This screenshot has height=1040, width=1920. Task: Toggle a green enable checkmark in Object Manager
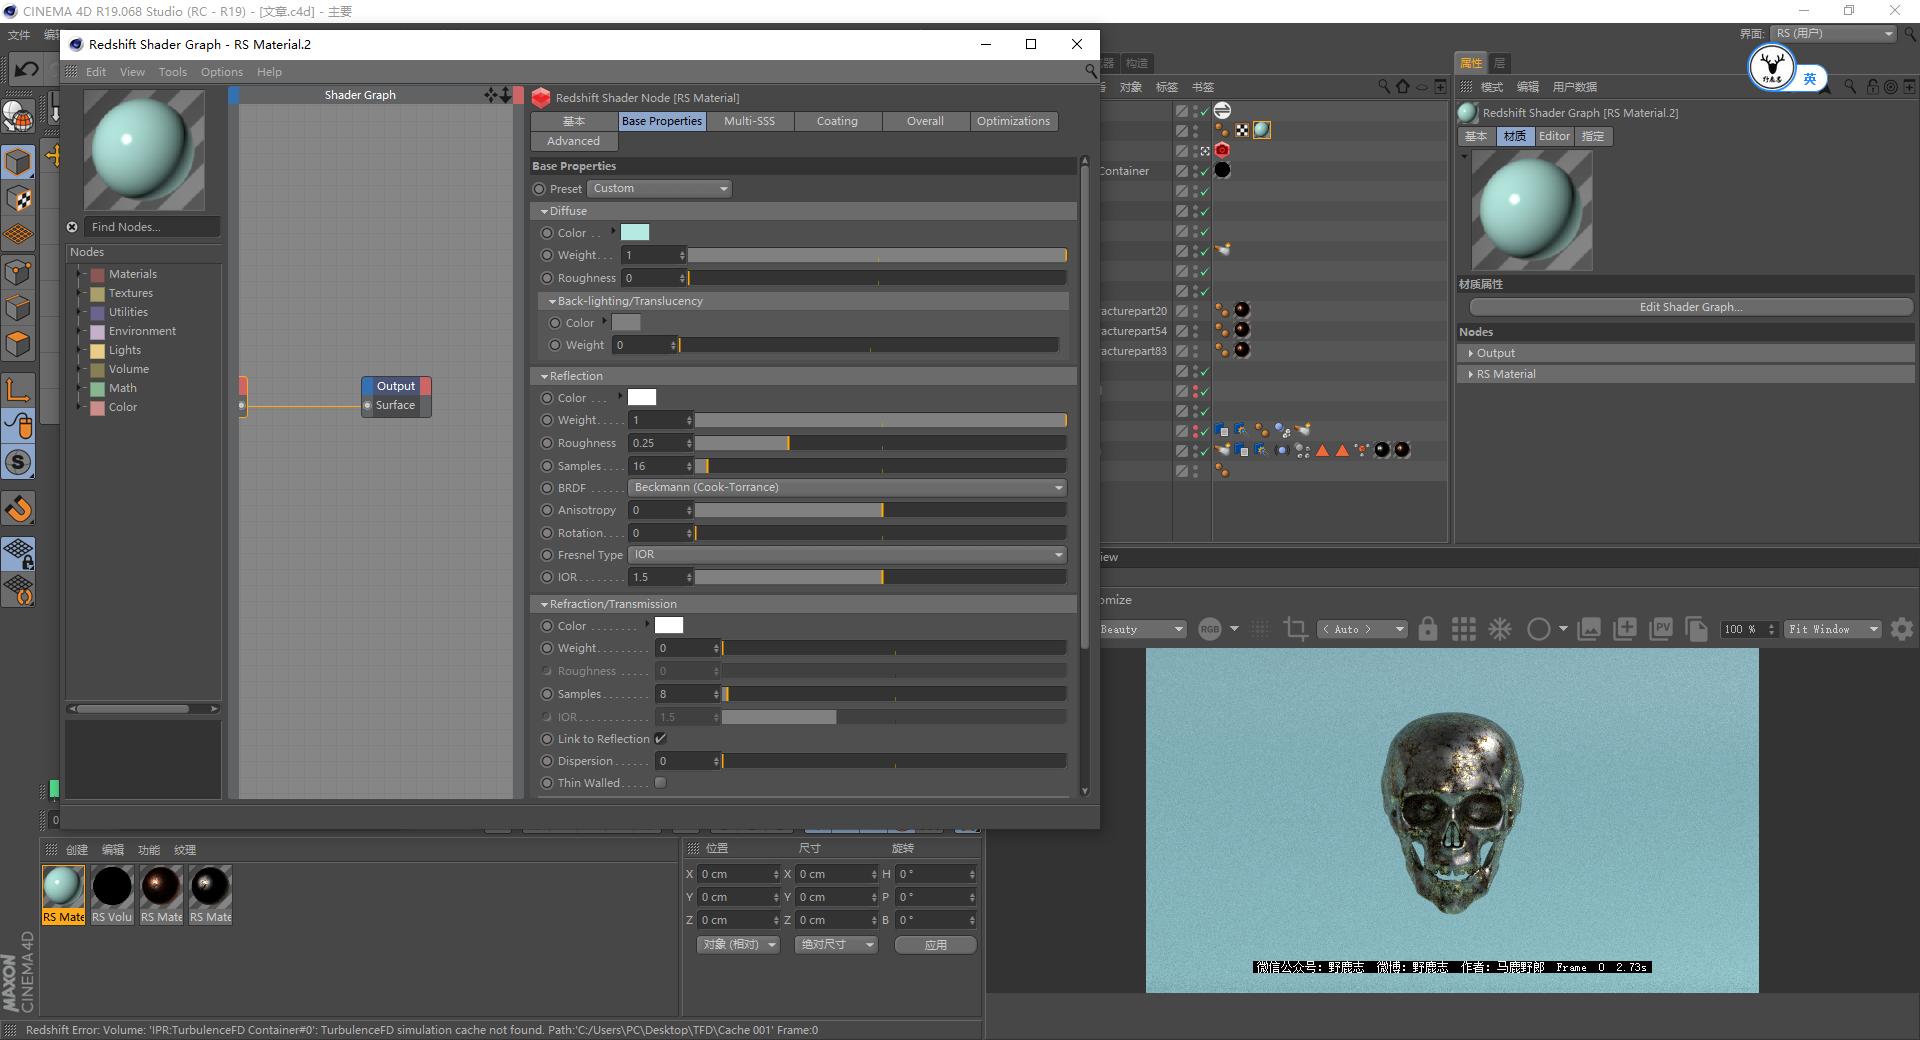click(1204, 112)
